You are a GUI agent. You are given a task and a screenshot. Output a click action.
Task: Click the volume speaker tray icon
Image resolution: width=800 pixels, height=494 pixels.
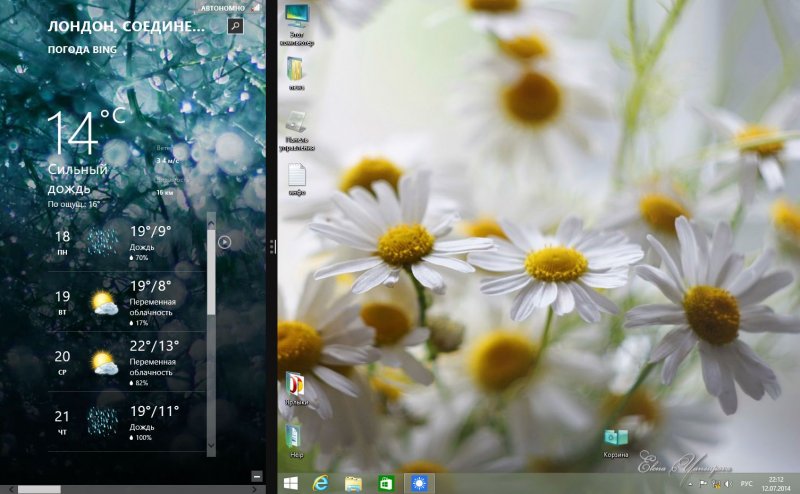[x=729, y=484]
